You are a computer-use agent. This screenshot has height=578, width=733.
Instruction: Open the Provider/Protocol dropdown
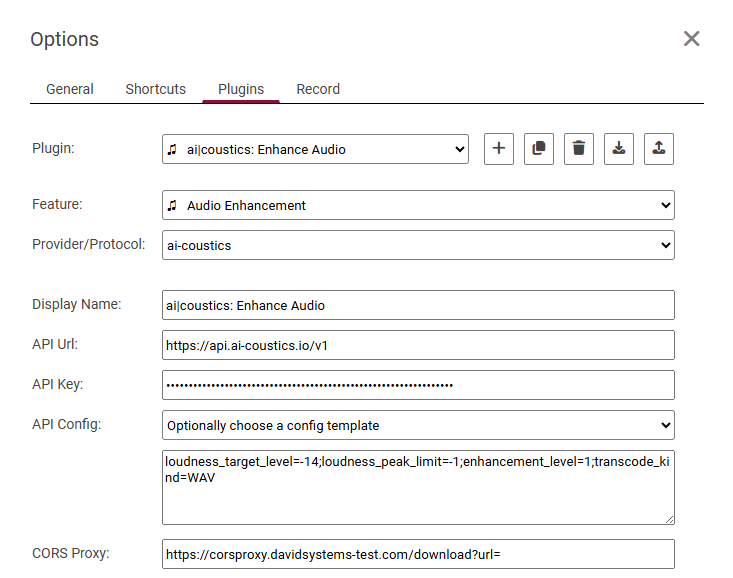418,245
